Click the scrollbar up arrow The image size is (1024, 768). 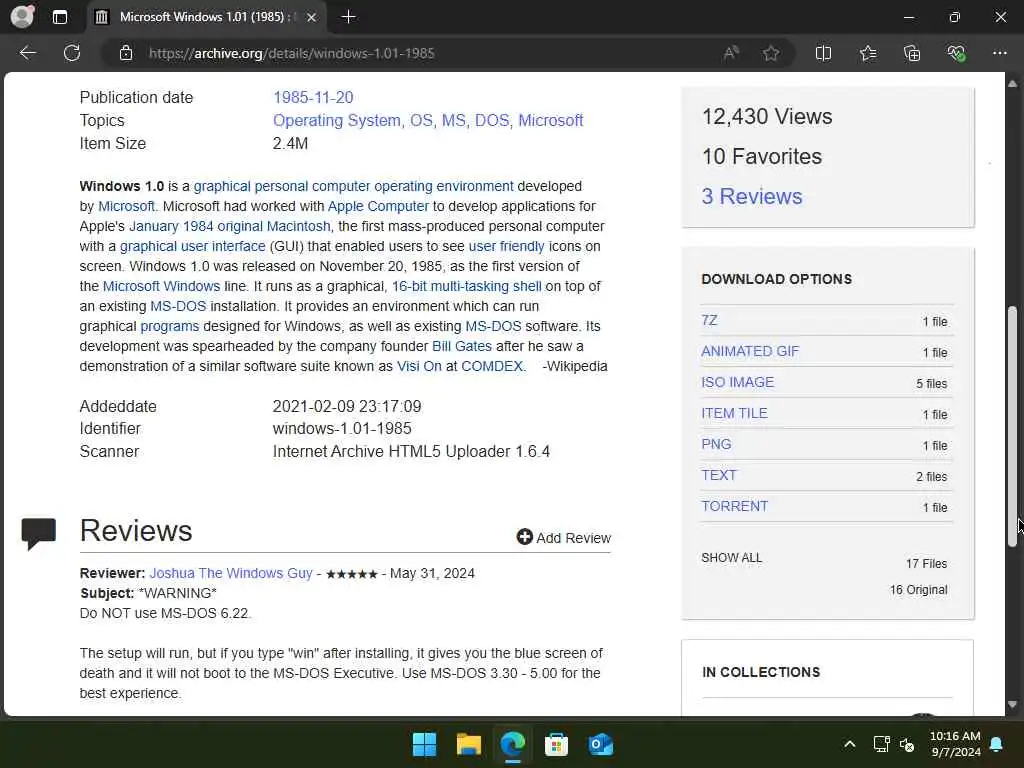coord(1012,84)
